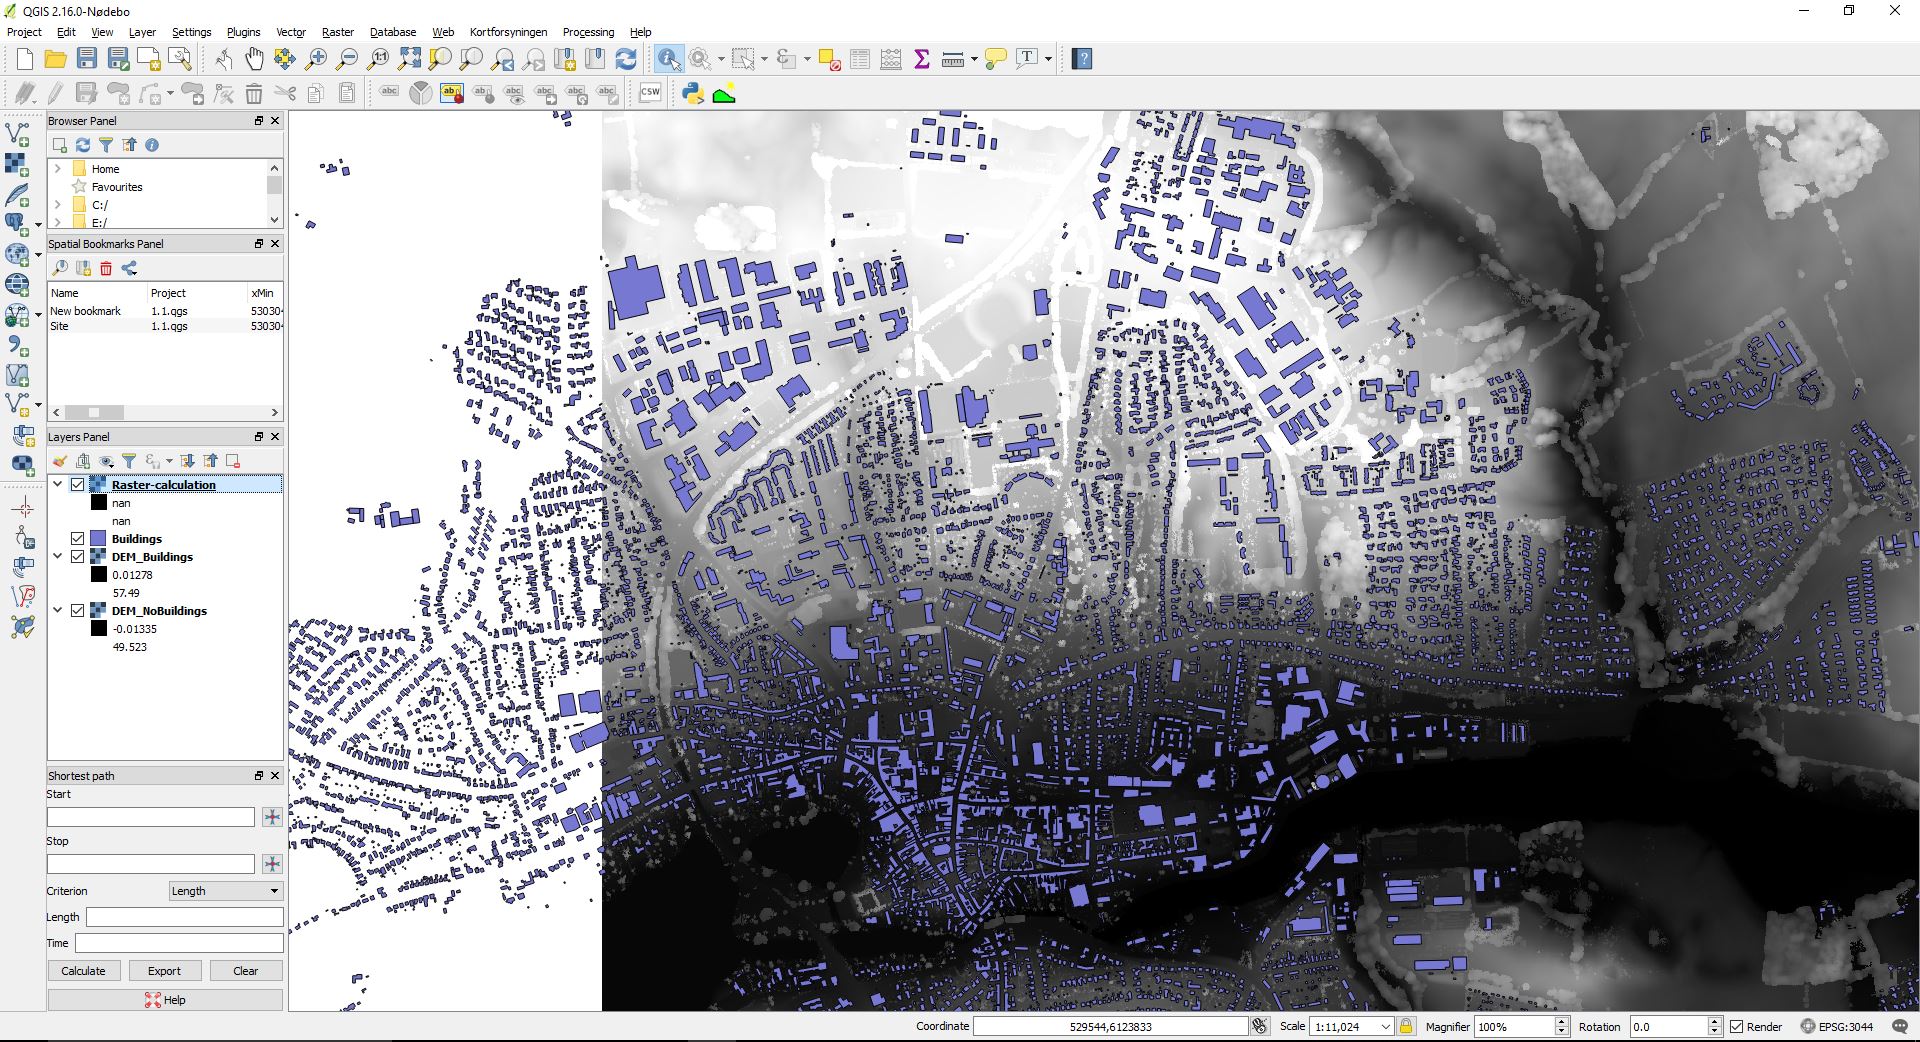Select the Site bookmark row
This screenshot has height=1042, width=1920.
[x=165, y=326]
